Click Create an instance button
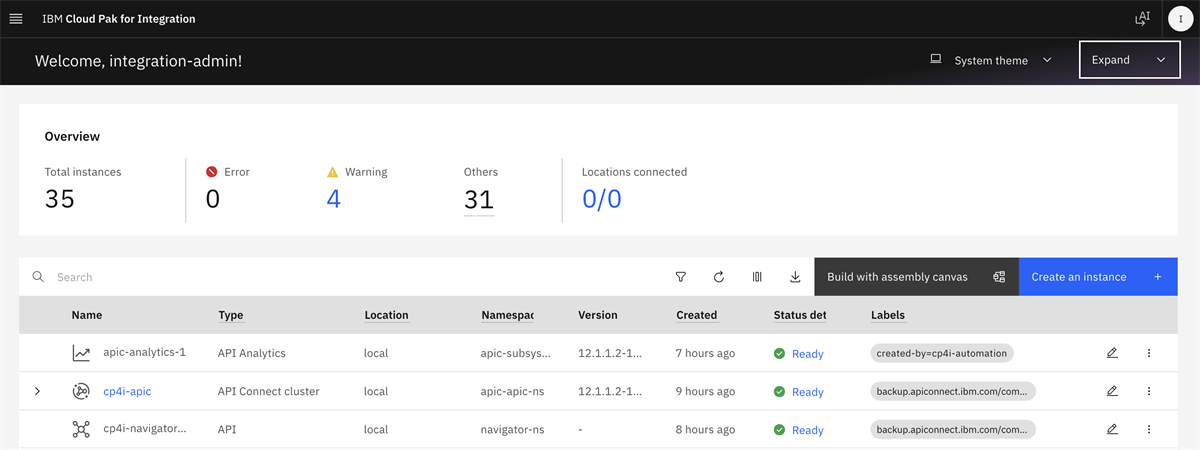Viewport: 1200px width, 450px height. (1098, 277)
